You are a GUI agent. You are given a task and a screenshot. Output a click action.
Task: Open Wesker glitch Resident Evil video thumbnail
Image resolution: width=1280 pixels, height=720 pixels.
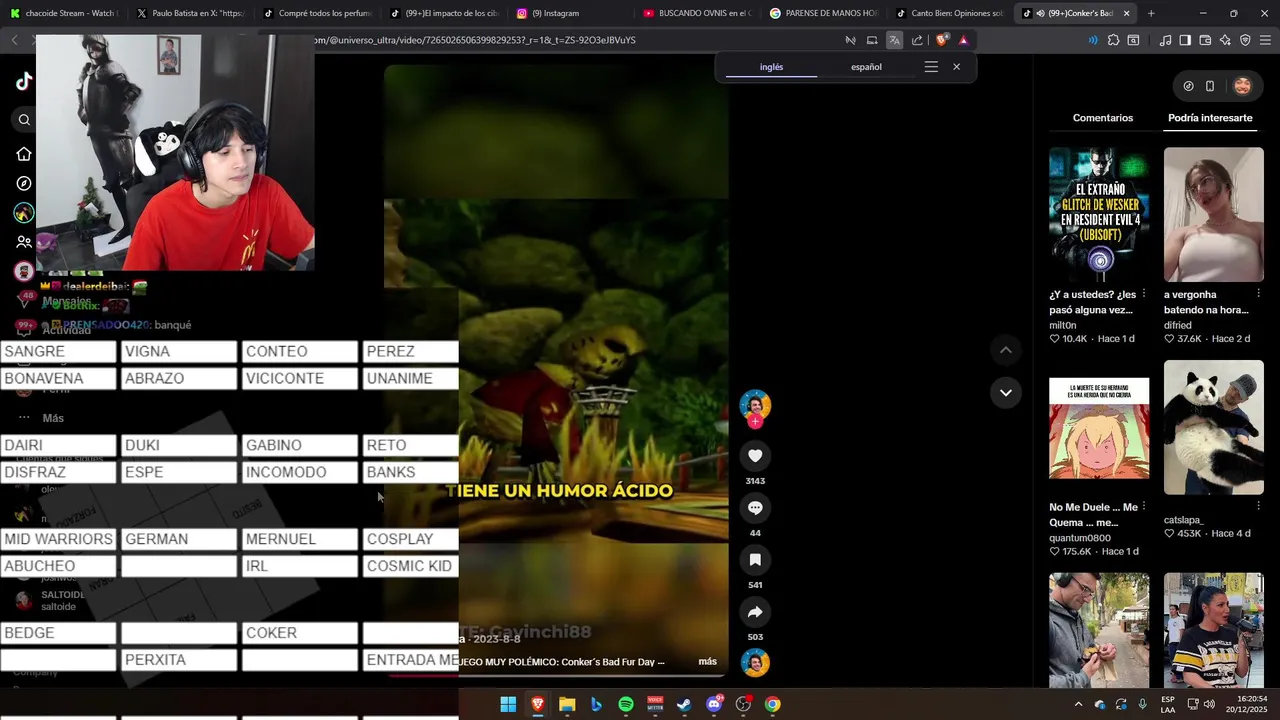(1099, 215)
